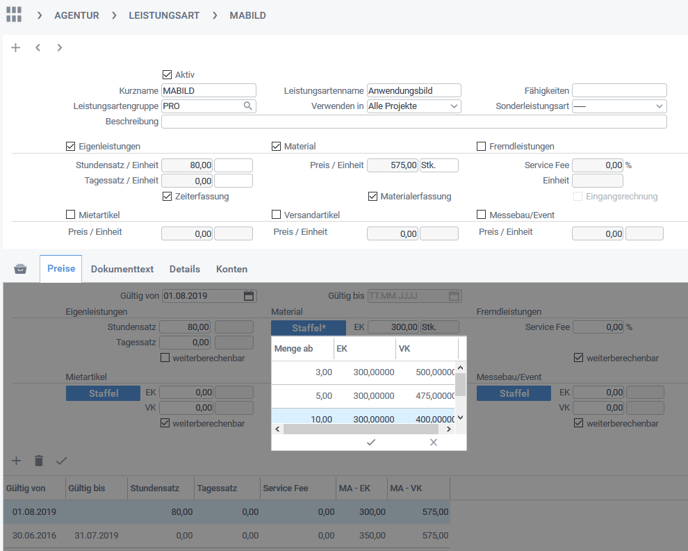Viewport: 688px width, 551px height.
Task: Click into the Beschreibung text field
Action: pyautogui.click(x=413, y=122)
